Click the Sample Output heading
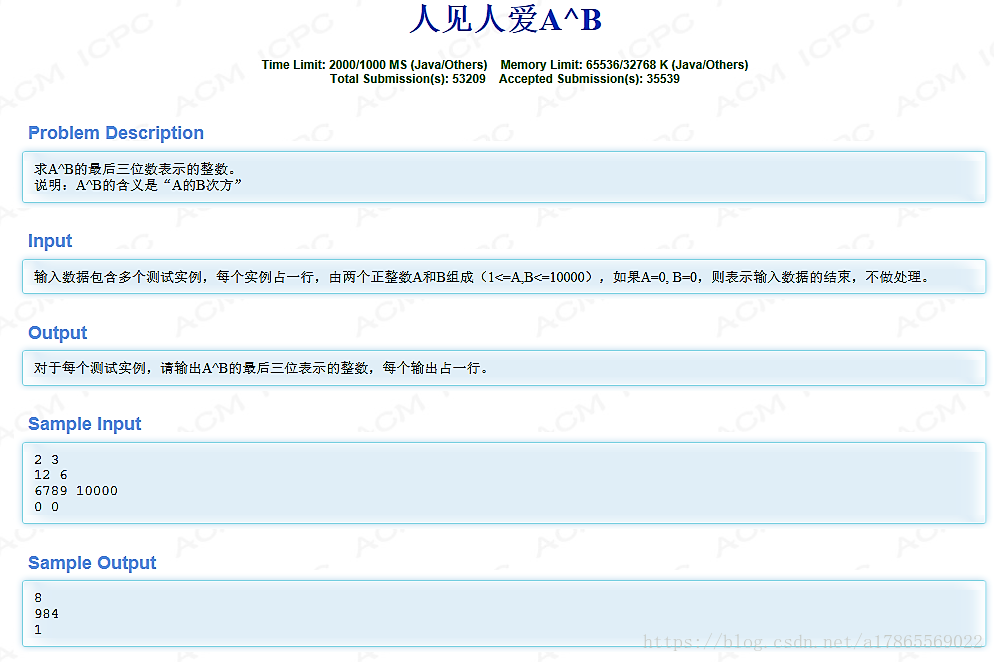Screen dimensions: 994x662 point(92,563)
